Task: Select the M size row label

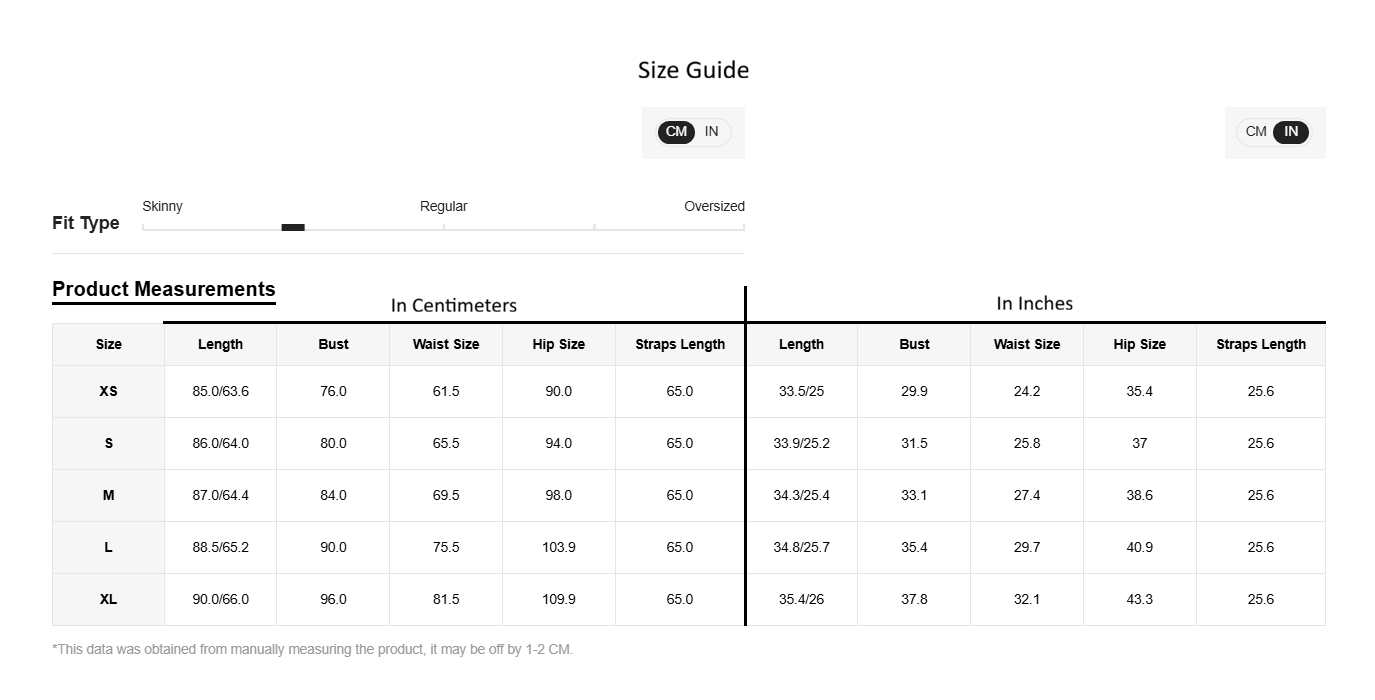Action: (x=109, y=495)
